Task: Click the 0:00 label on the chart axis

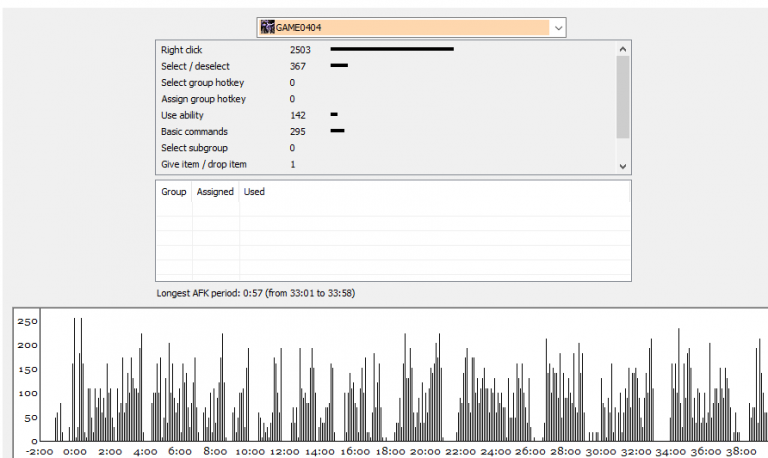Action: [x=74, y=452]
